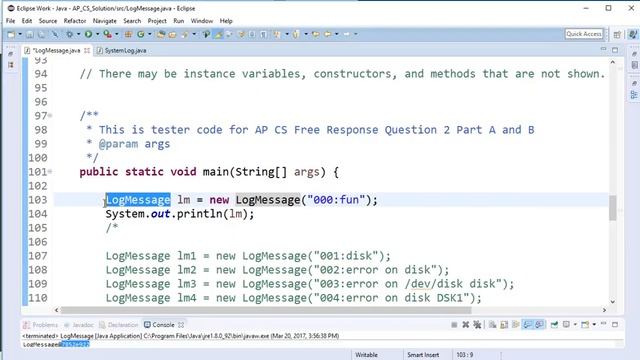Click the Save All toolbar icon
The image size is (640, 360).
pos(42,34)
